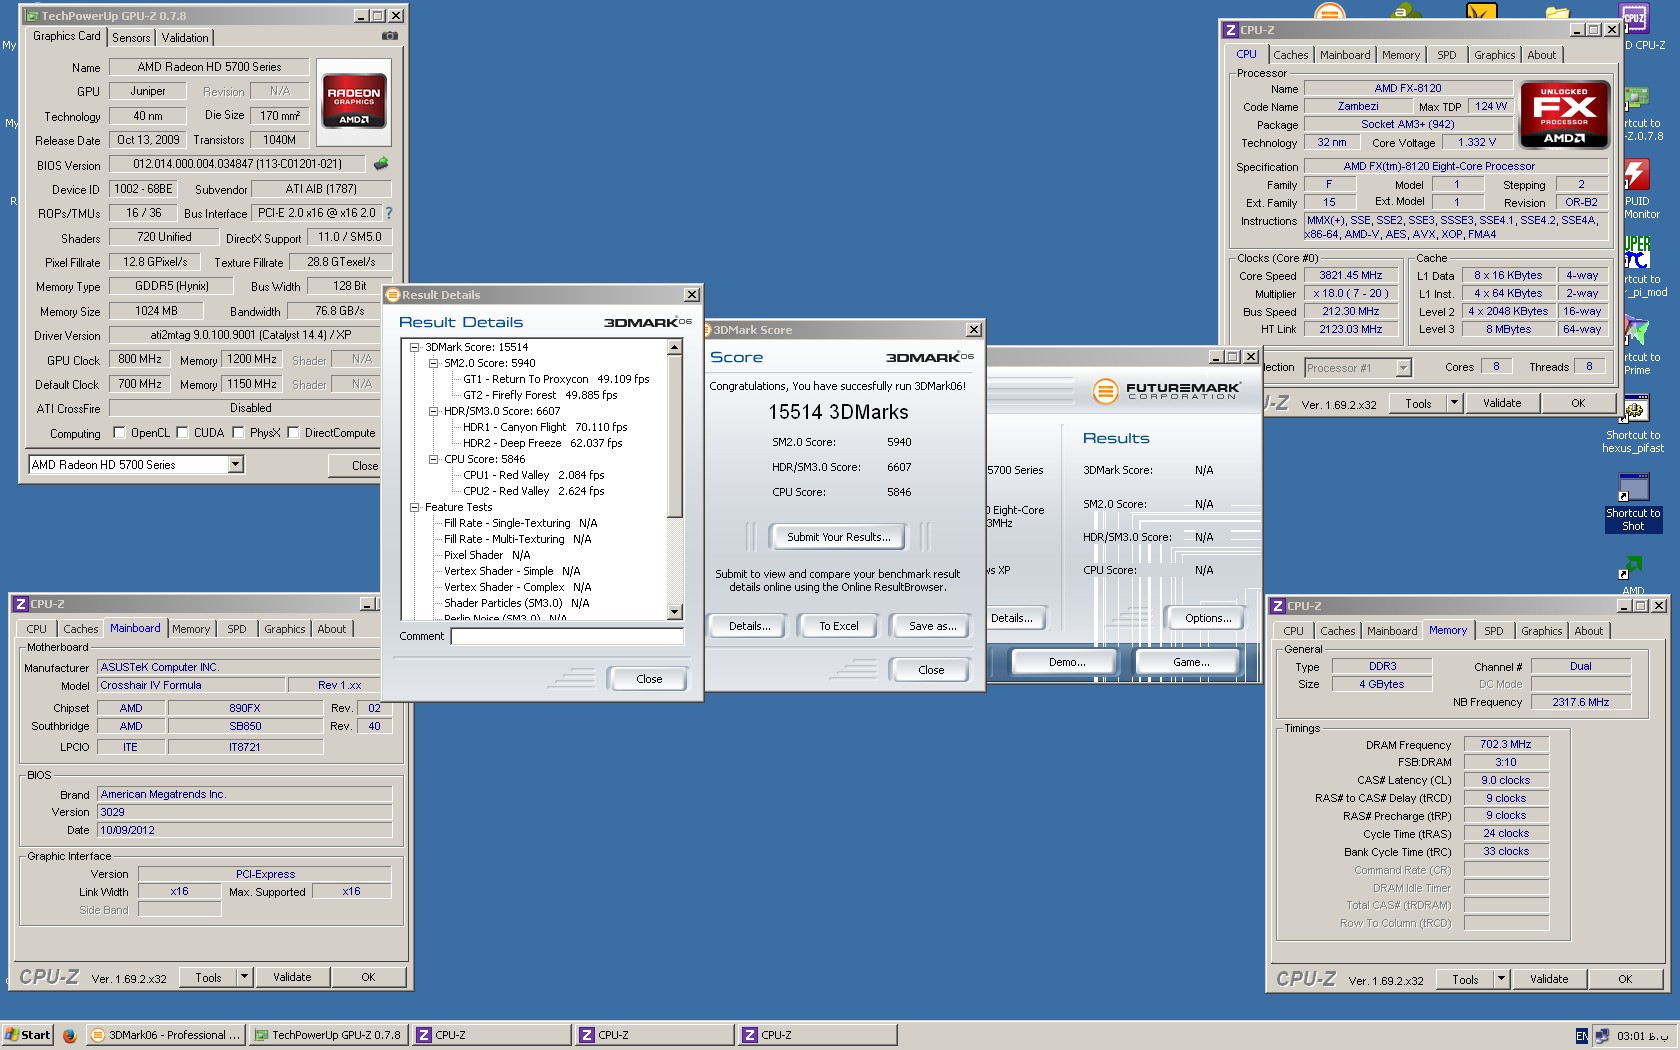Screen dimensions: 1680x1050
Task: Click the AMD FX processor logo in CPU-Z
Action: pyautogui.click(x=1564, y=114)
